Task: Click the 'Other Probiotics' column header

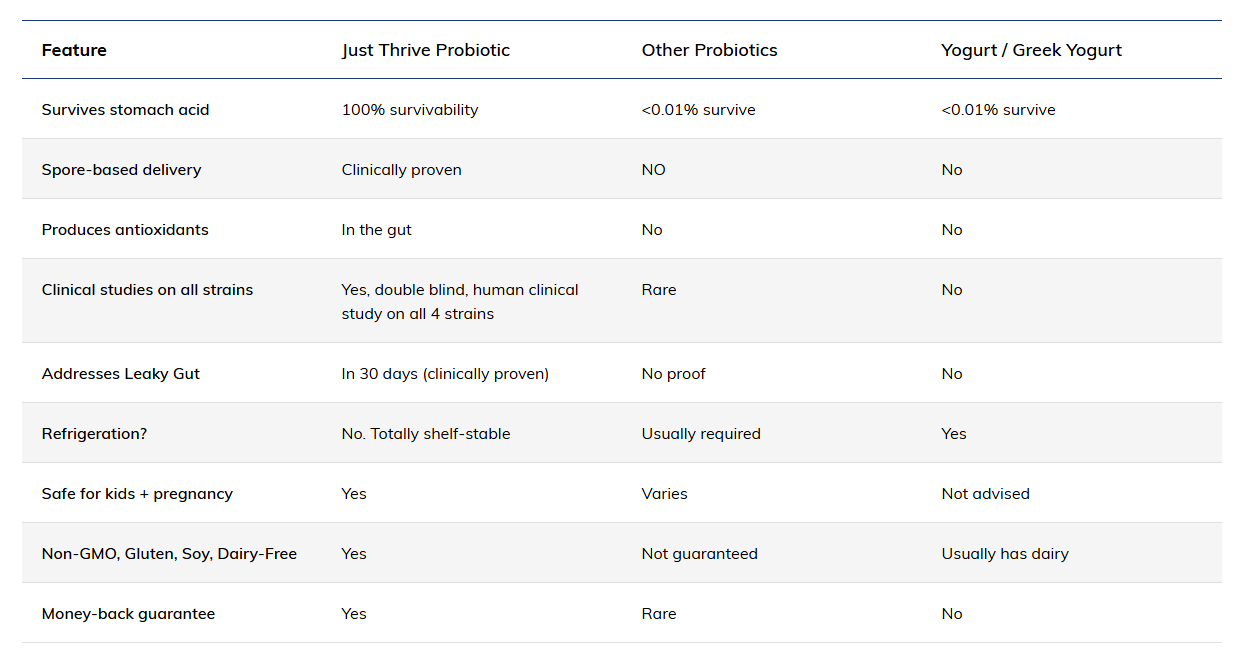Action: (x=709, y=50)
